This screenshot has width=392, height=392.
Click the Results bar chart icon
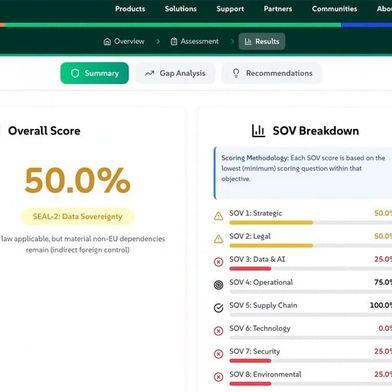pyautogui.click(x=248, y=42)
